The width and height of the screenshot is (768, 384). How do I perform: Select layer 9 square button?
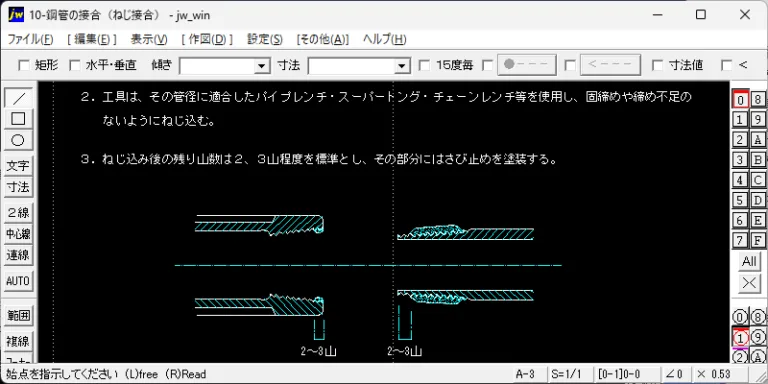[758, 120]
